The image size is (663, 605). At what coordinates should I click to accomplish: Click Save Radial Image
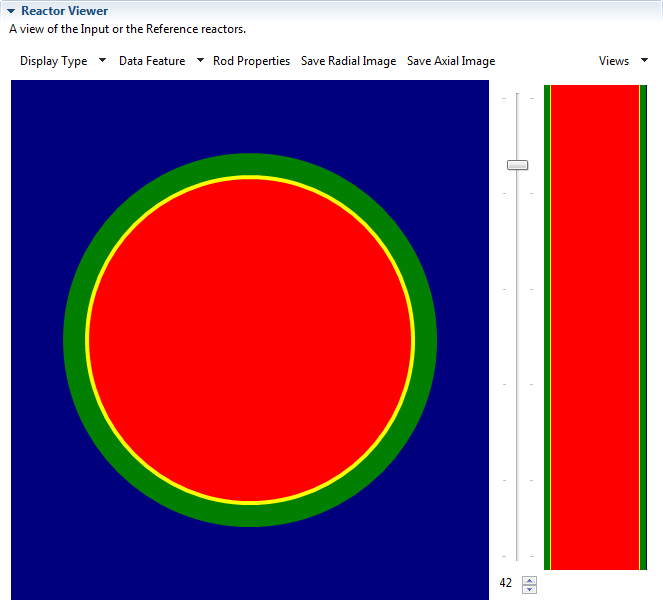coord(348,61)
